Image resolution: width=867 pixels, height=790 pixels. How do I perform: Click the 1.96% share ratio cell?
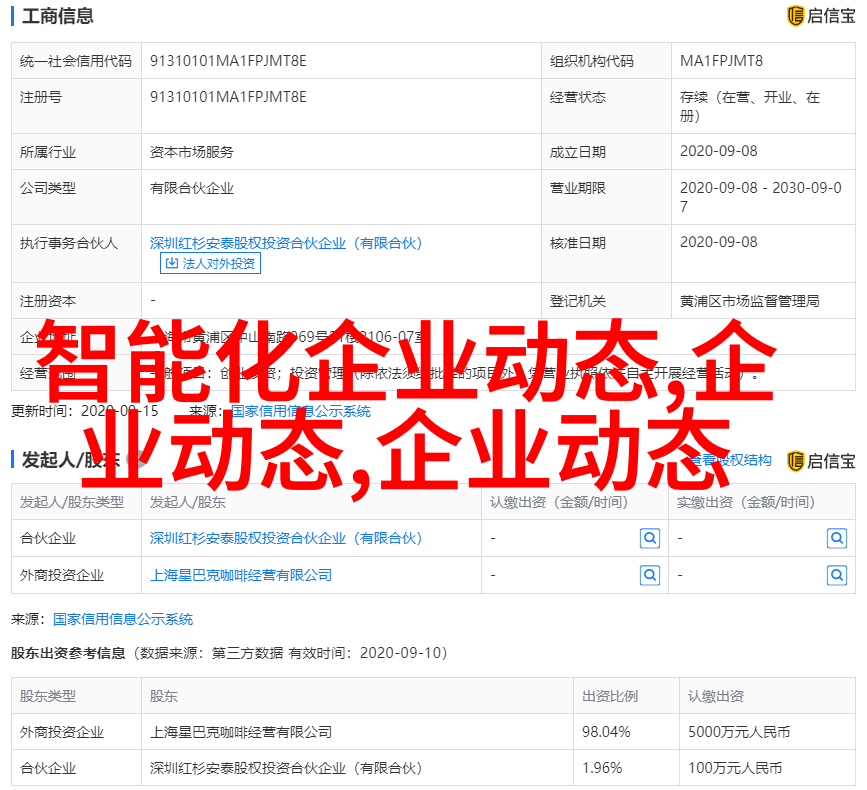602,768
